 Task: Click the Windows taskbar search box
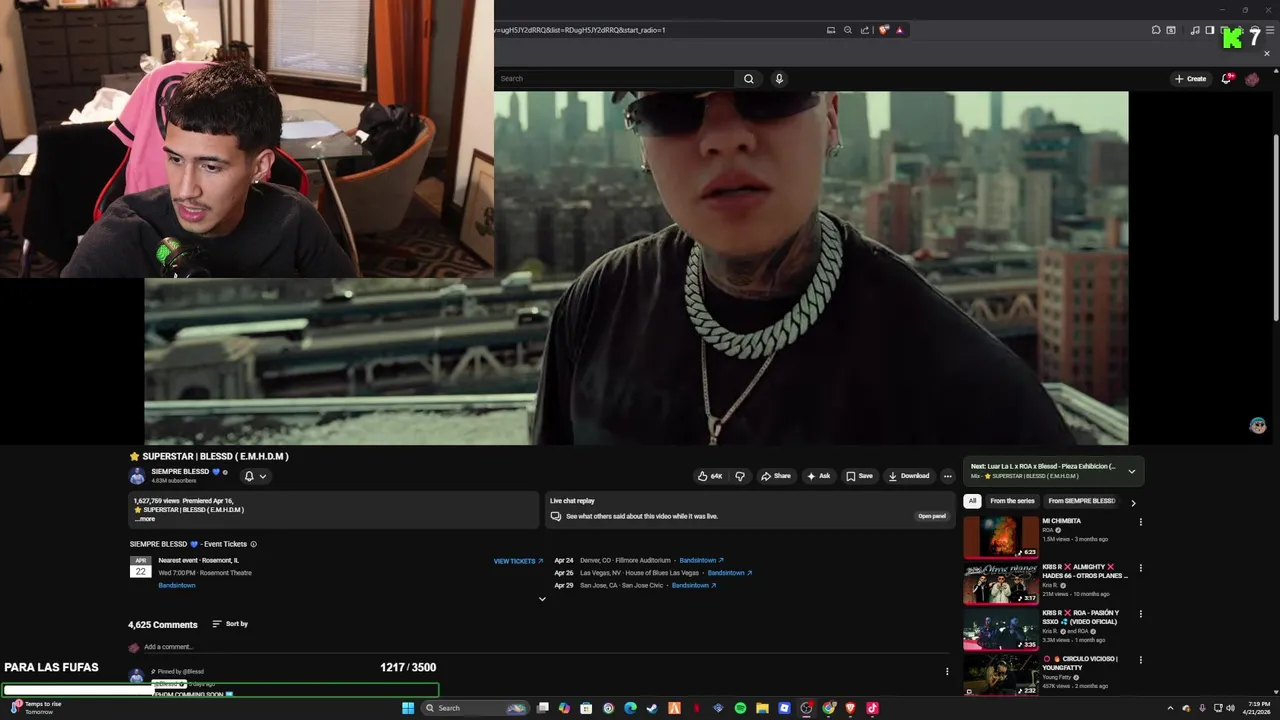coord(475,708)
